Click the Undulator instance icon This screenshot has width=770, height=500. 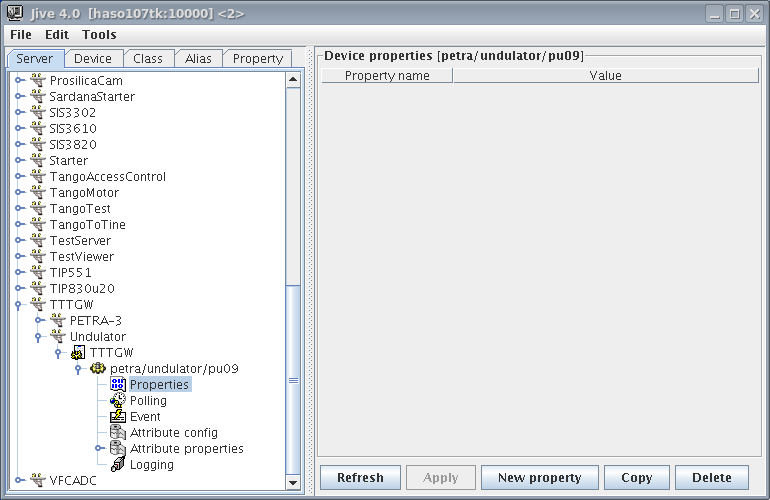pos(58,336)
